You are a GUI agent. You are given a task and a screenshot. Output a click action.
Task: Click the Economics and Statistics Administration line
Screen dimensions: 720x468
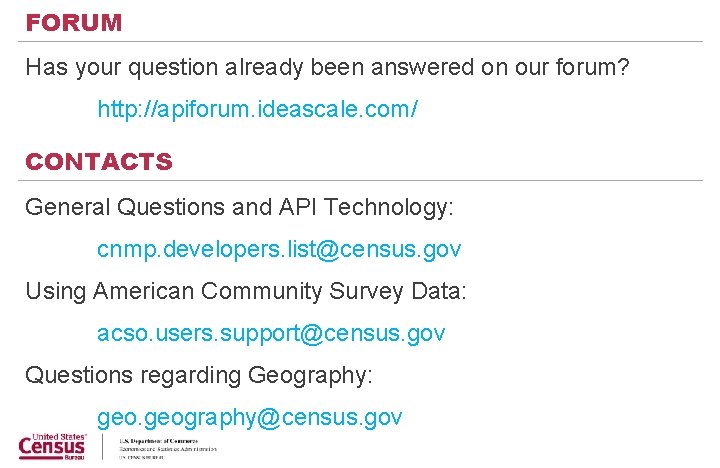pos(167,449)
